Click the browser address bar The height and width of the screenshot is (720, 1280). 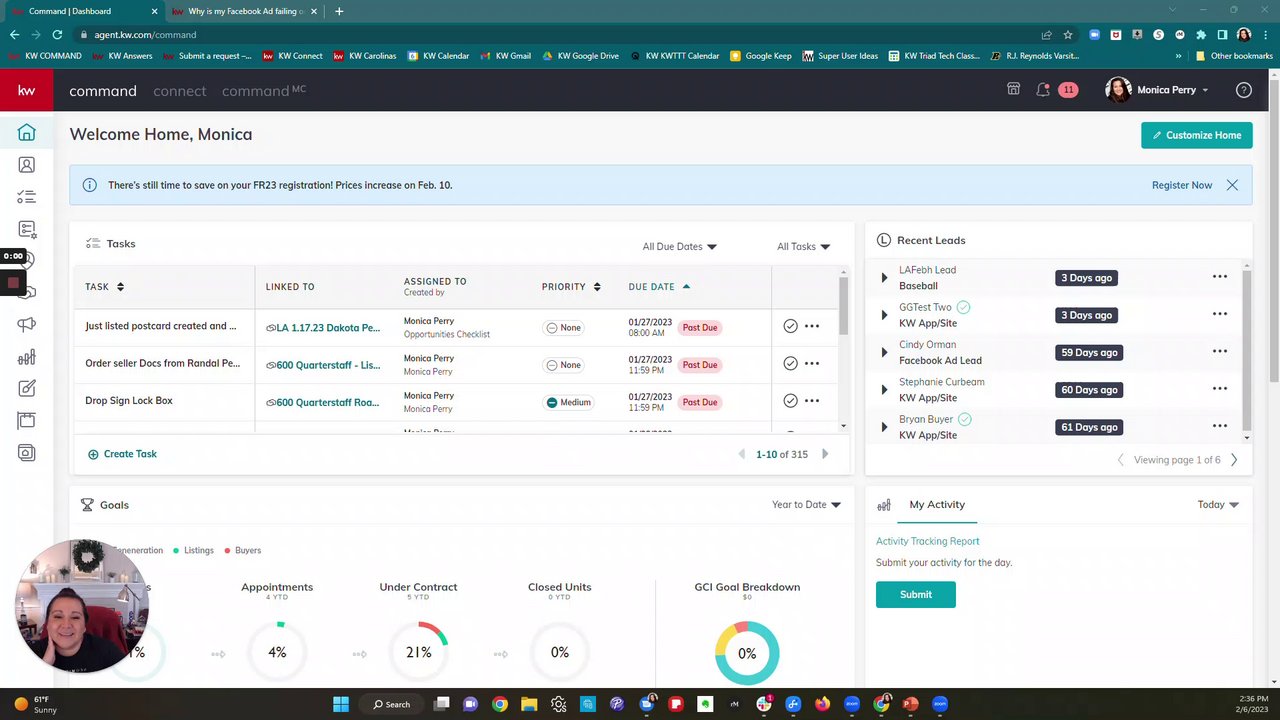click(560, 34)
